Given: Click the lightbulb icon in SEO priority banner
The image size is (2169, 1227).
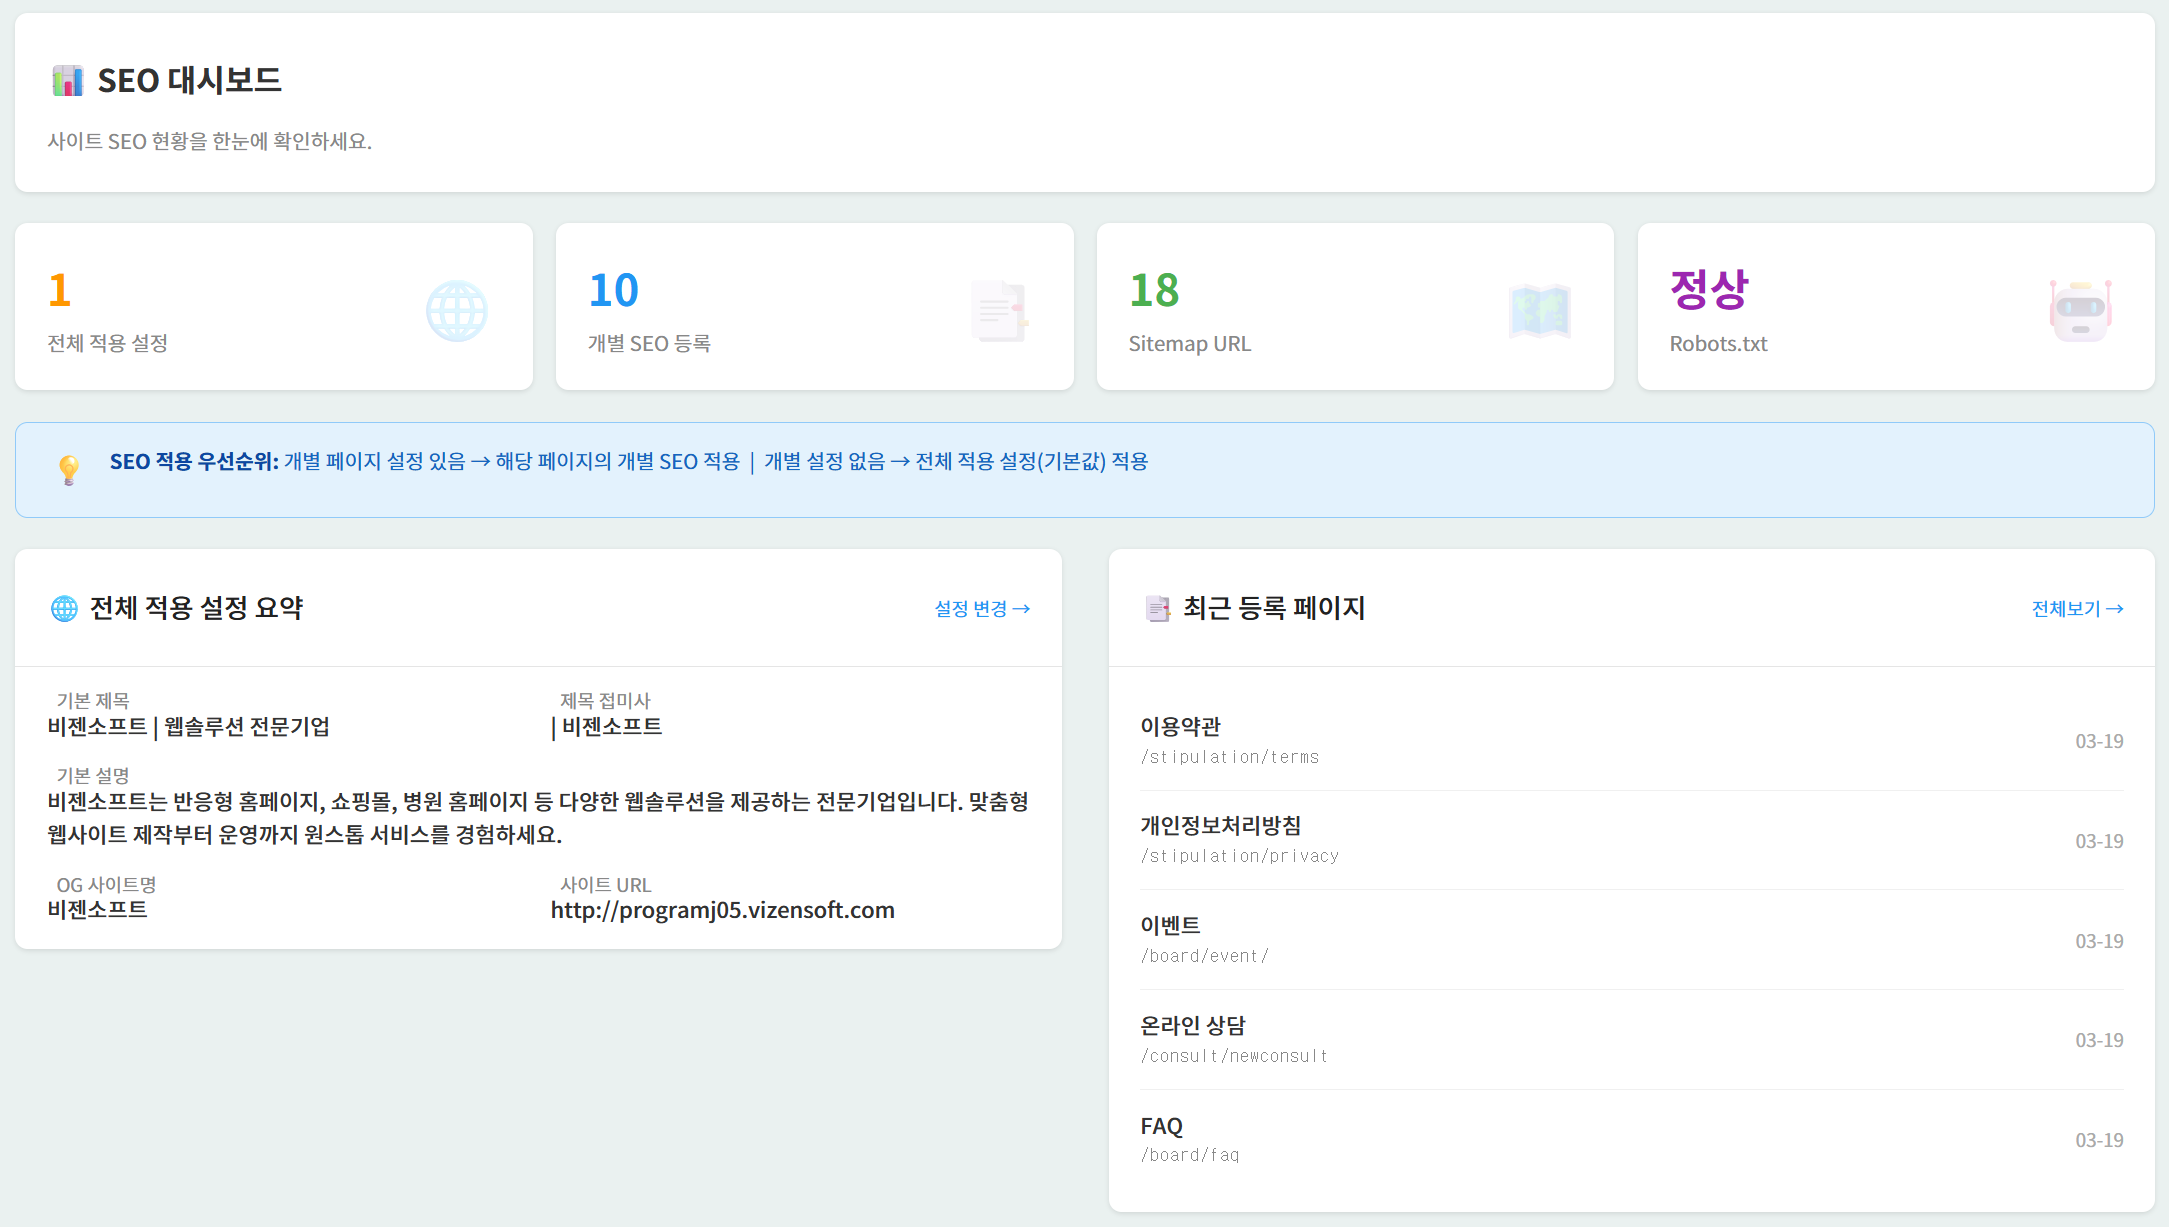Looking at the screenshot, I should click(x=69, y=469).
